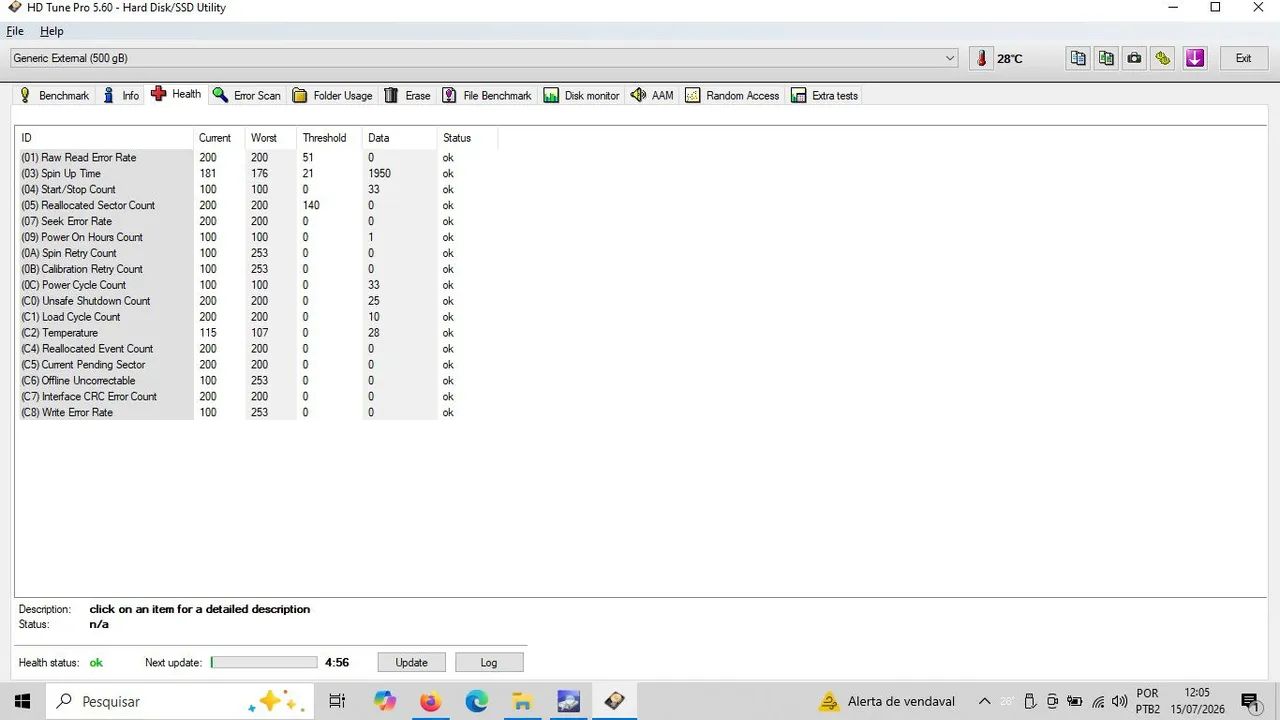Click the Next update progress bar

click(x=264, y=662)
